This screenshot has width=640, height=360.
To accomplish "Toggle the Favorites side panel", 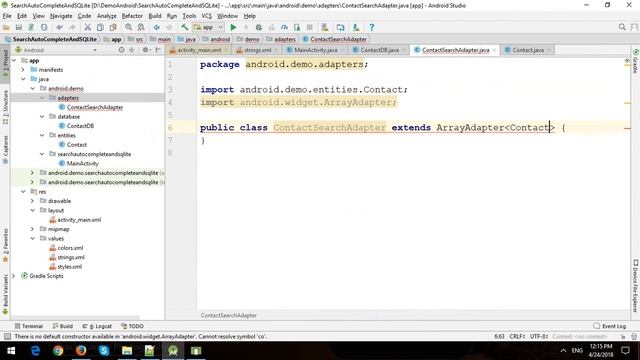I will pos(5,245).
